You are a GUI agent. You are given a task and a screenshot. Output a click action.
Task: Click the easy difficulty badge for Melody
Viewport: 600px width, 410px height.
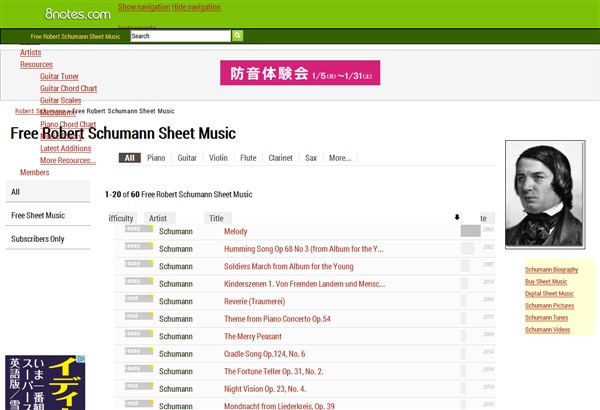(139, 229)
